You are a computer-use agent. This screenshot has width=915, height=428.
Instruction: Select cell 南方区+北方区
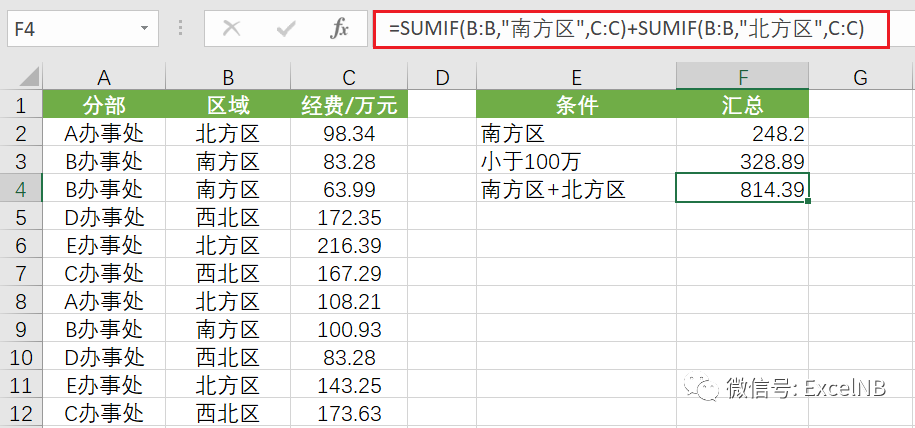point(577,189)
